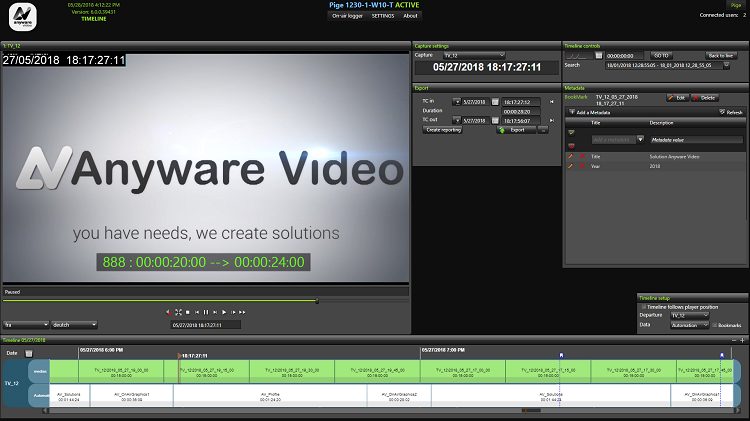This screenshot has height=421, width=750.
Task: Click the timeline Date calendar icon
Action: point(29,352)
